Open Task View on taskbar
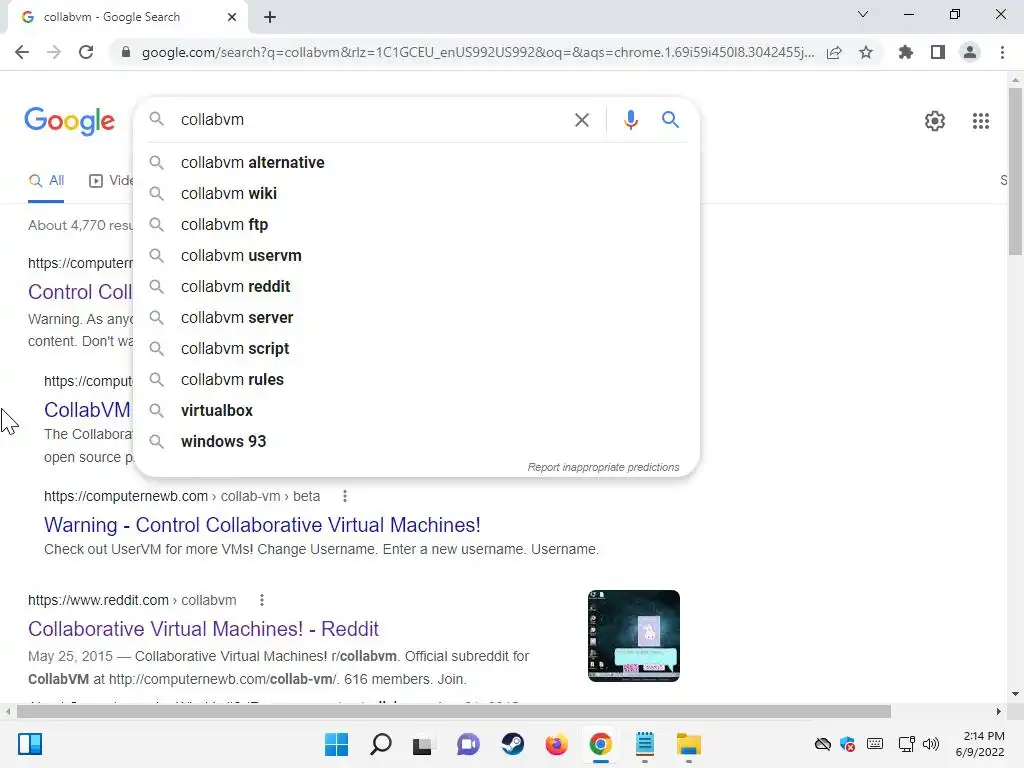The width and height of the screenshot is (1024, 768). [423, 744]
